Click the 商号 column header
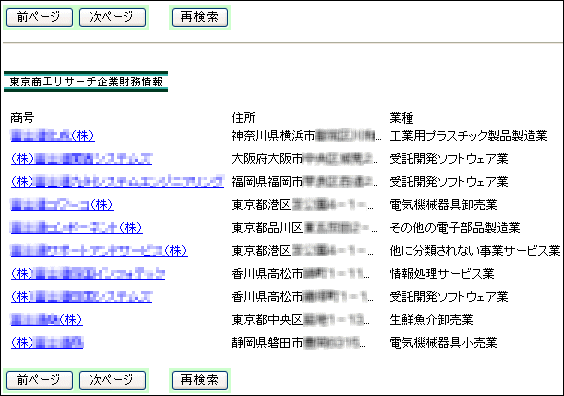 point(22,118)
